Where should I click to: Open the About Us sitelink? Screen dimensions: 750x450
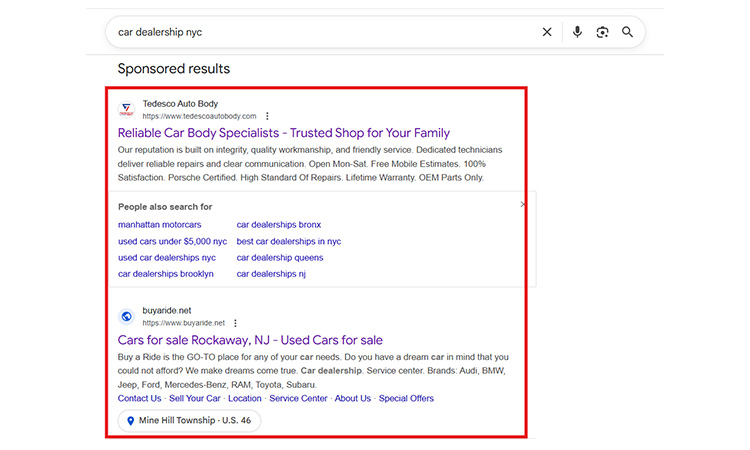(x=353, y=398)
